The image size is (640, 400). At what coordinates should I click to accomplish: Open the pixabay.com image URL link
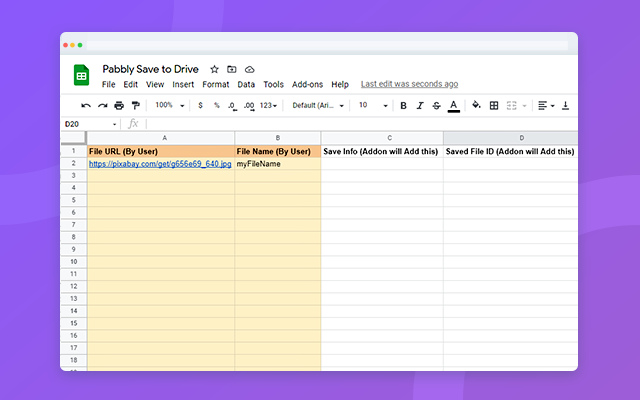pos(160,164)
